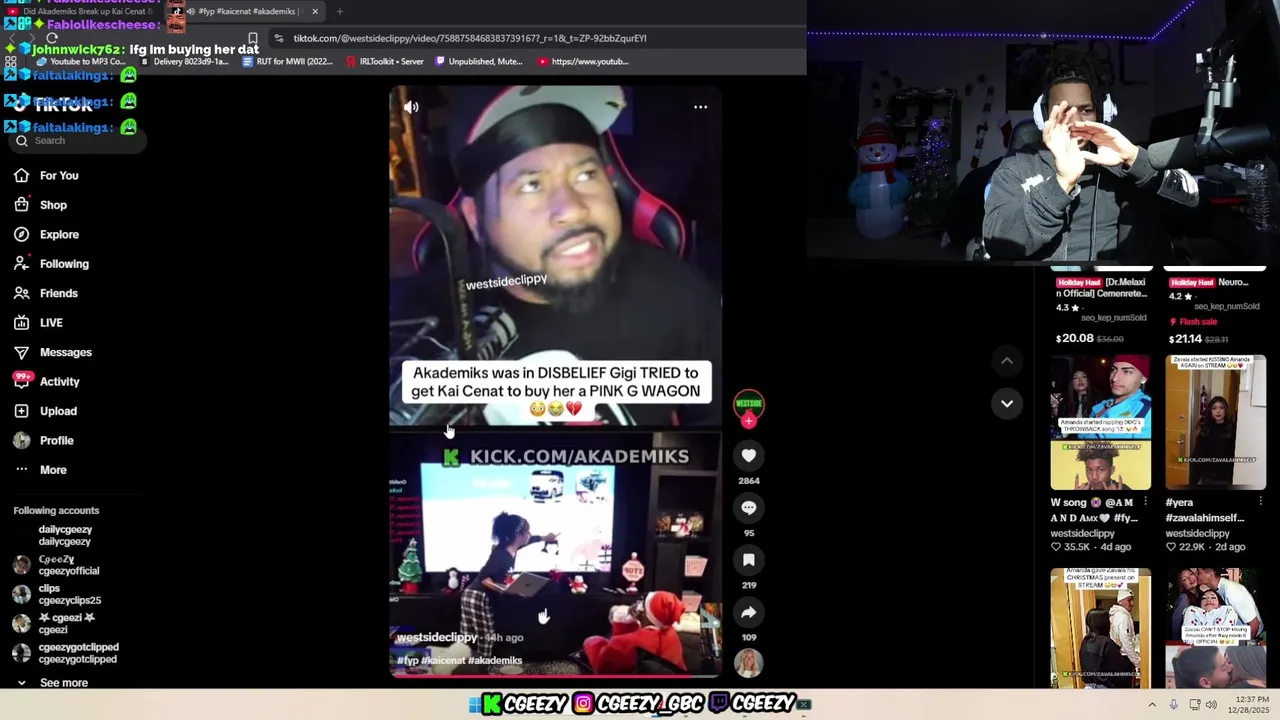Click the #yera #zavalahimself video caption
The height and width of the screenshot is (720, 1280).
(1204, 510)
